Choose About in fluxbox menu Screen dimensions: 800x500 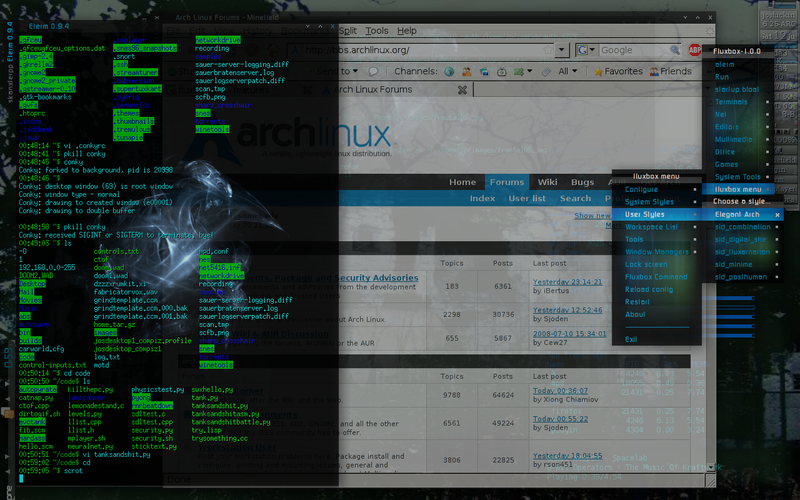[x=656, y=315]
